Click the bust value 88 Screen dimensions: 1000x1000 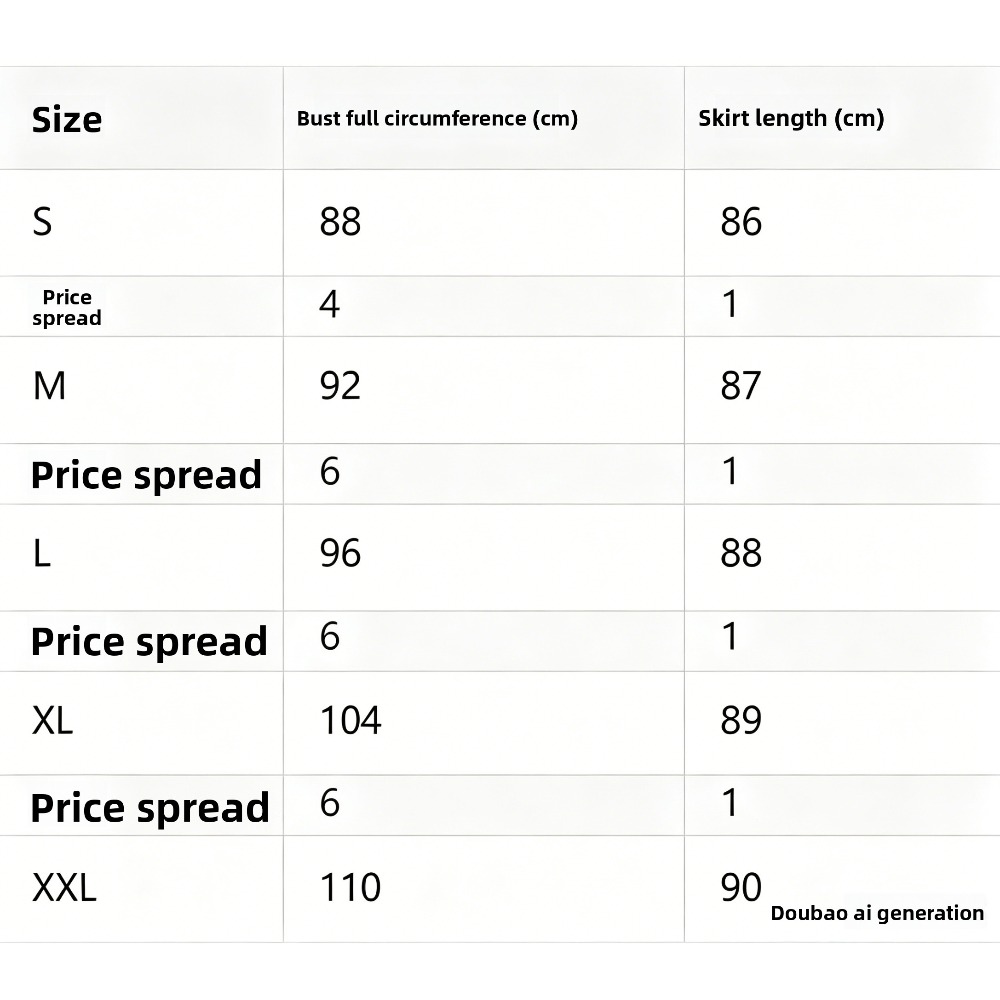pos(340,222)
